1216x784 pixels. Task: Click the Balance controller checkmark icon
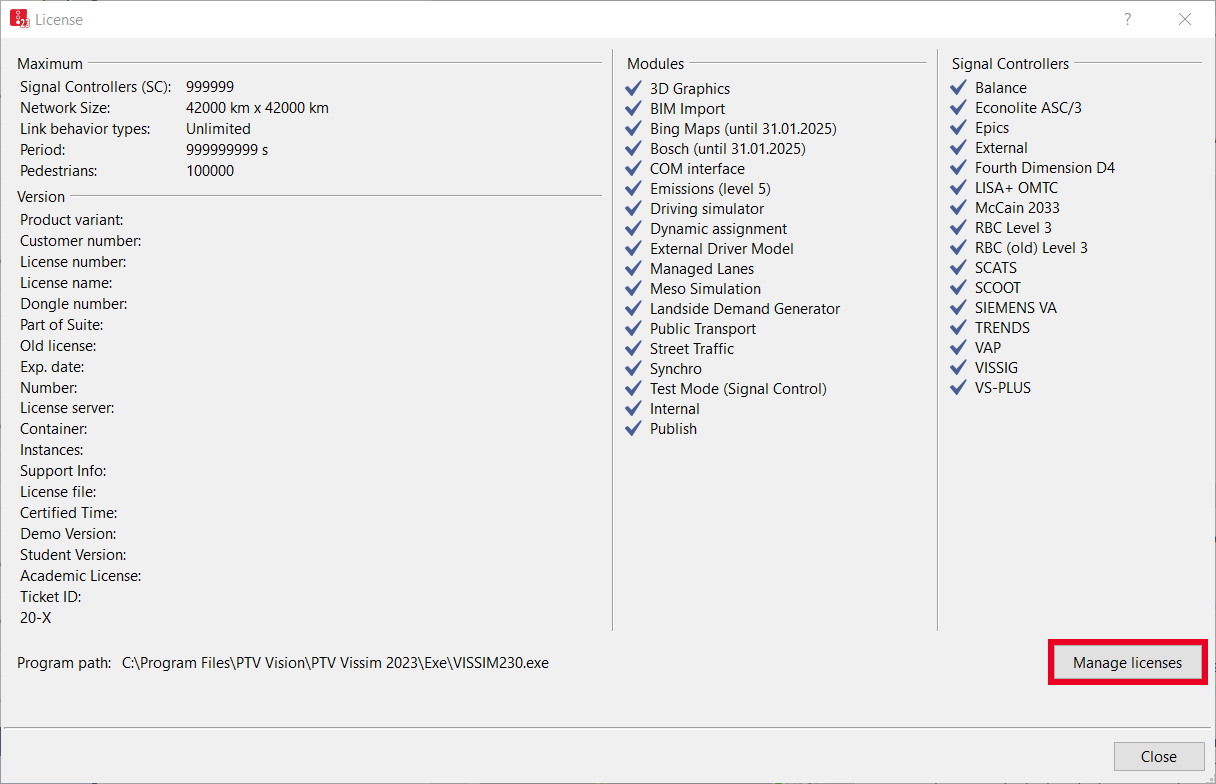pos(958,87)
